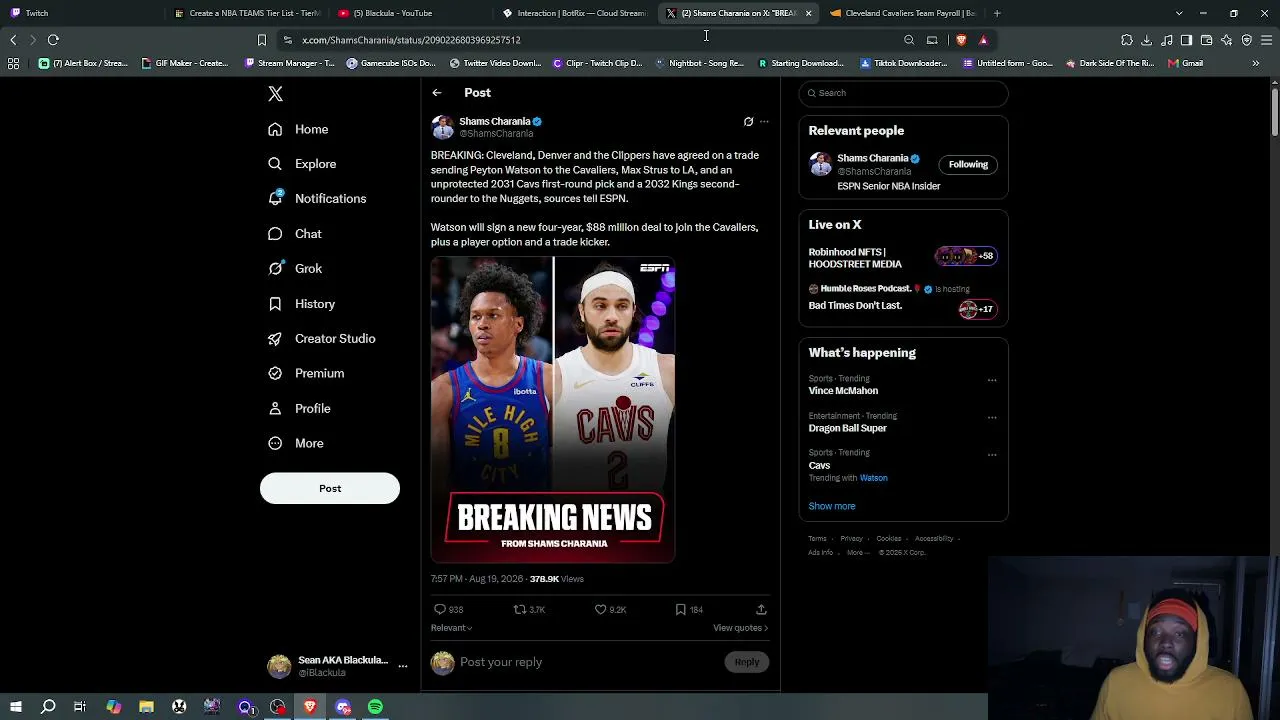Open Notifications in the sidebar

tap(317, 198)
